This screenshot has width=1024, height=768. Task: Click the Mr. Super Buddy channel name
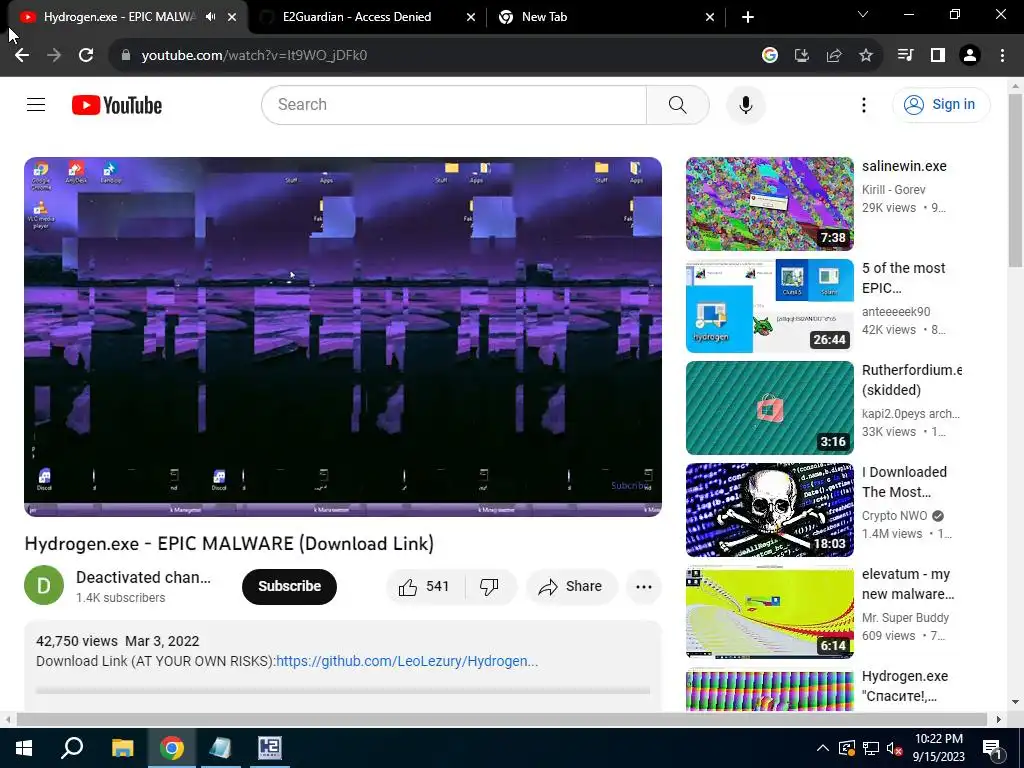[905, 618]
